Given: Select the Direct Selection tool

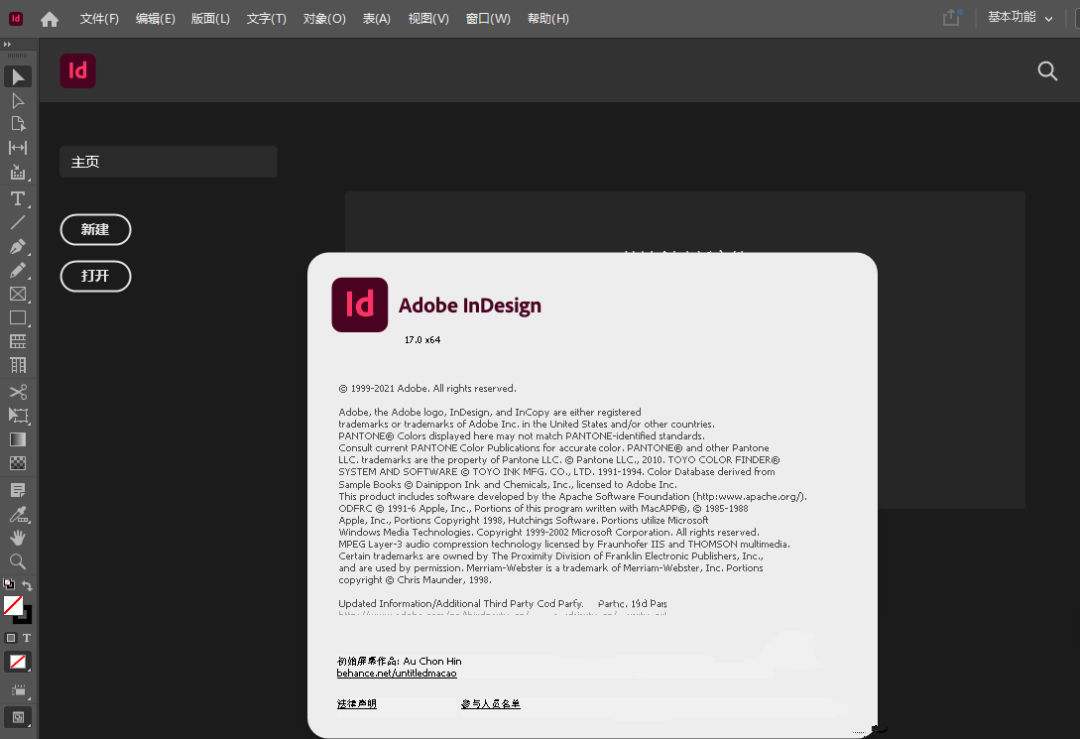Looking at the screenshot, I should click(18, 101).
